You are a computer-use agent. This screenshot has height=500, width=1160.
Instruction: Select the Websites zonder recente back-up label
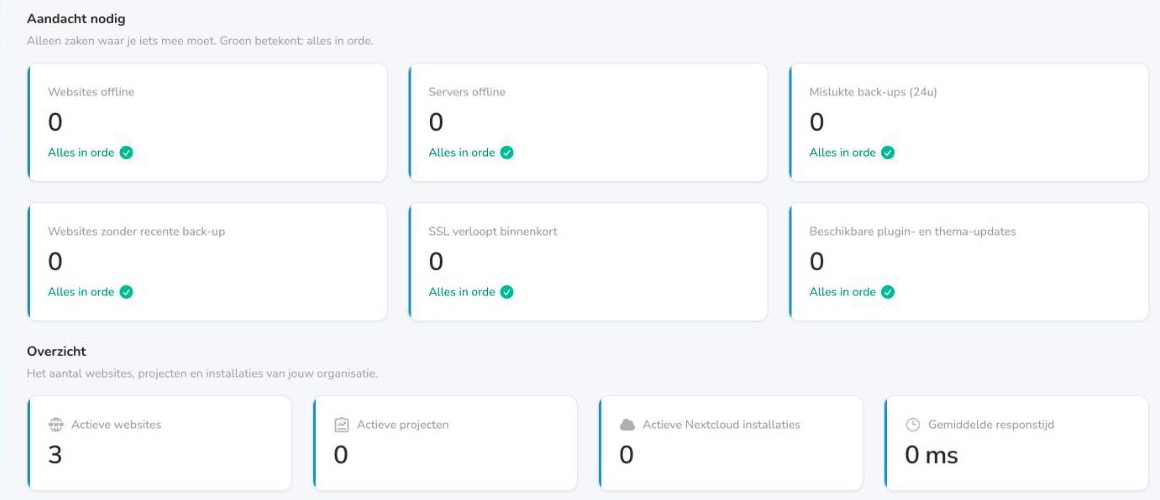(x=136, y=232)
